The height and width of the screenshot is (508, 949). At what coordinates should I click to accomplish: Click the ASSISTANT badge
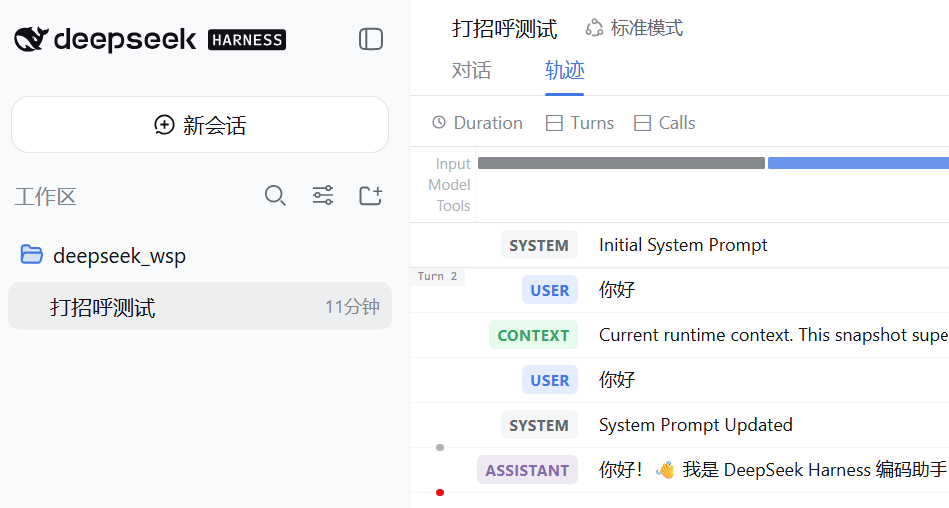tap(527, 470)
